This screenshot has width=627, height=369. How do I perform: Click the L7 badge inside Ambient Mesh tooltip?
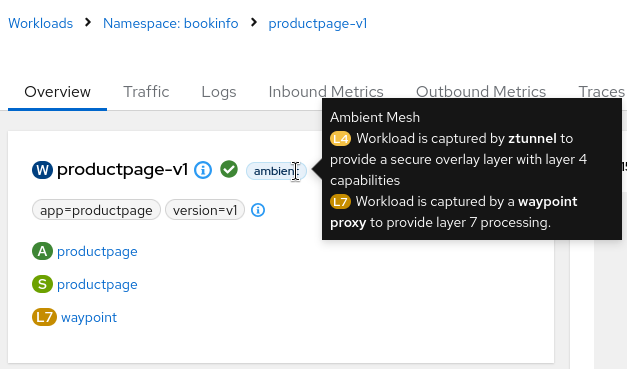340,201
